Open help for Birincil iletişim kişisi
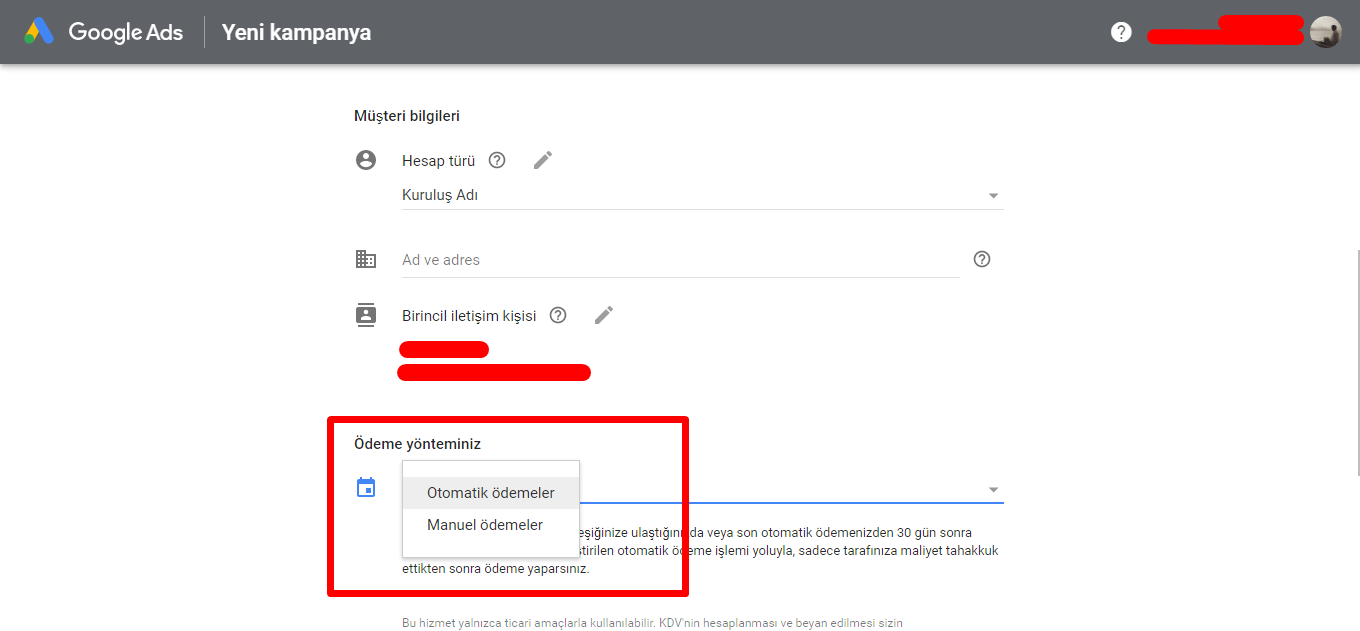 [558, 315]
